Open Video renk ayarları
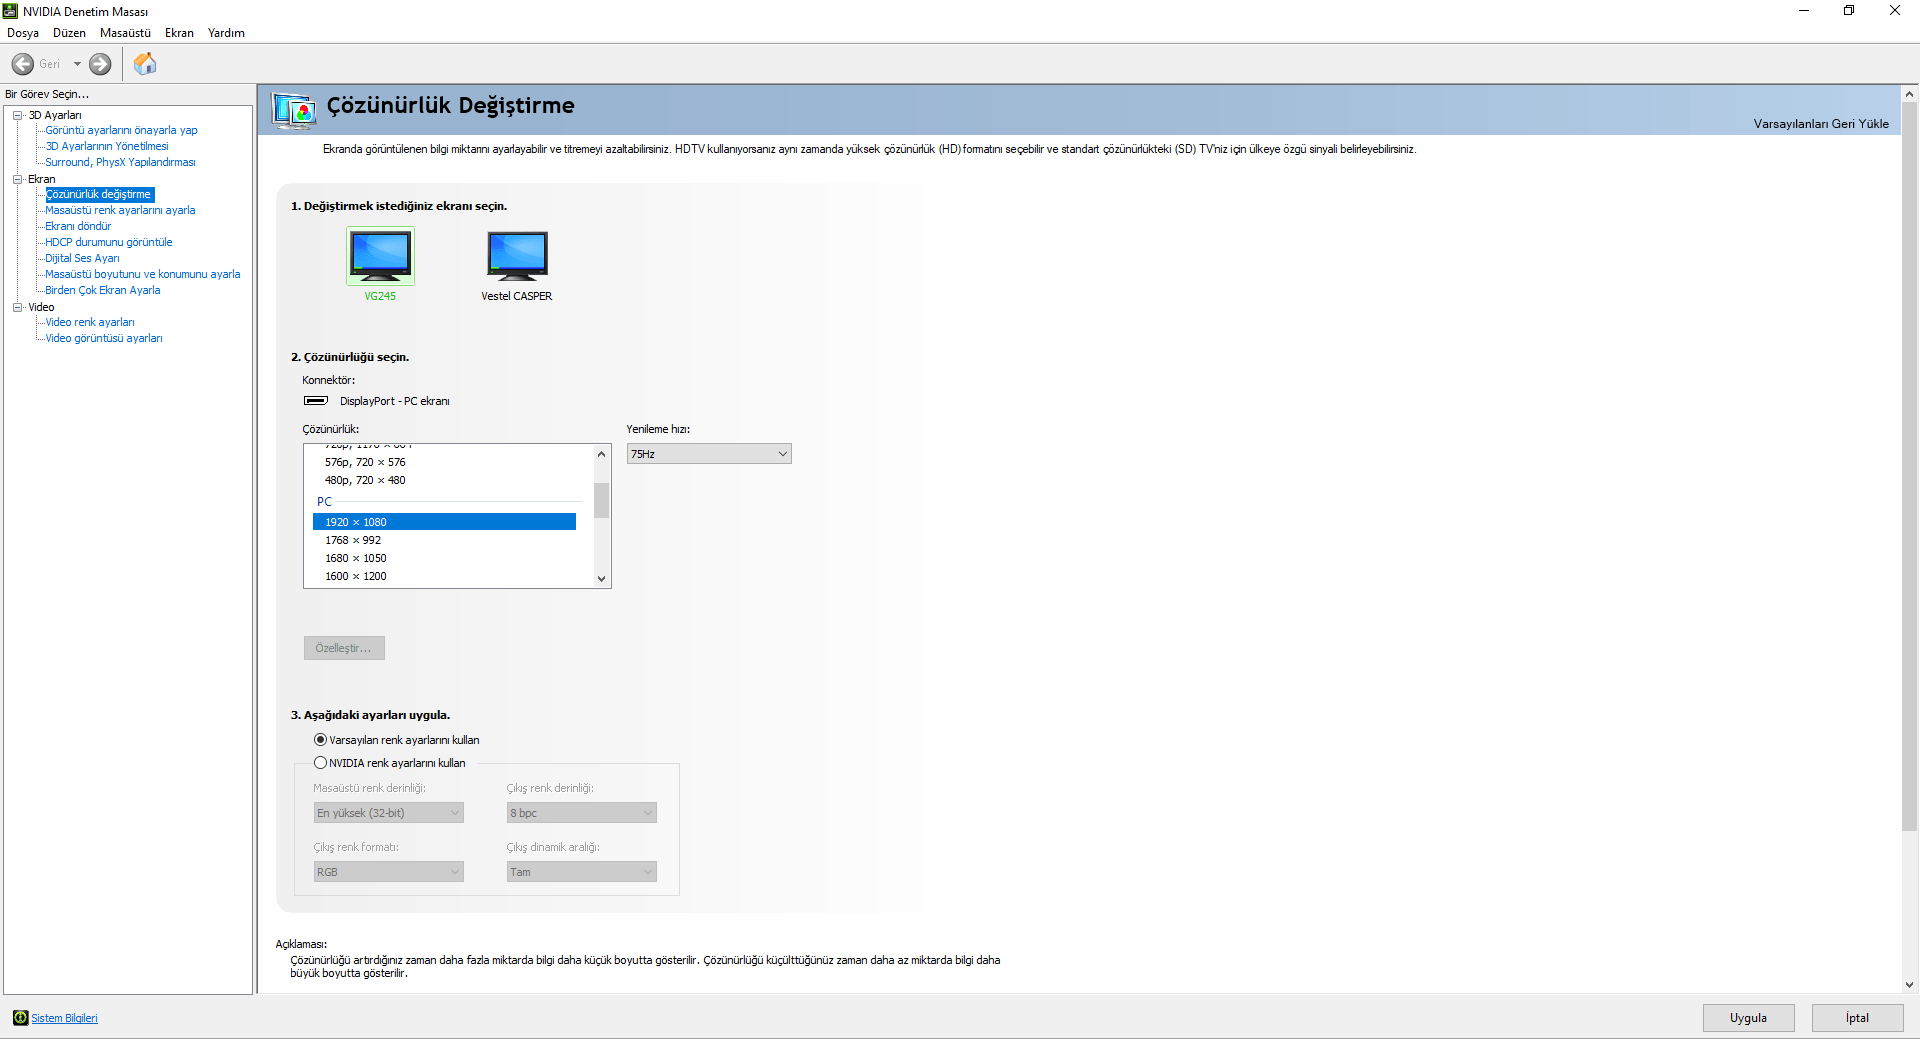1920x1040 pixels. coord(90,322)
